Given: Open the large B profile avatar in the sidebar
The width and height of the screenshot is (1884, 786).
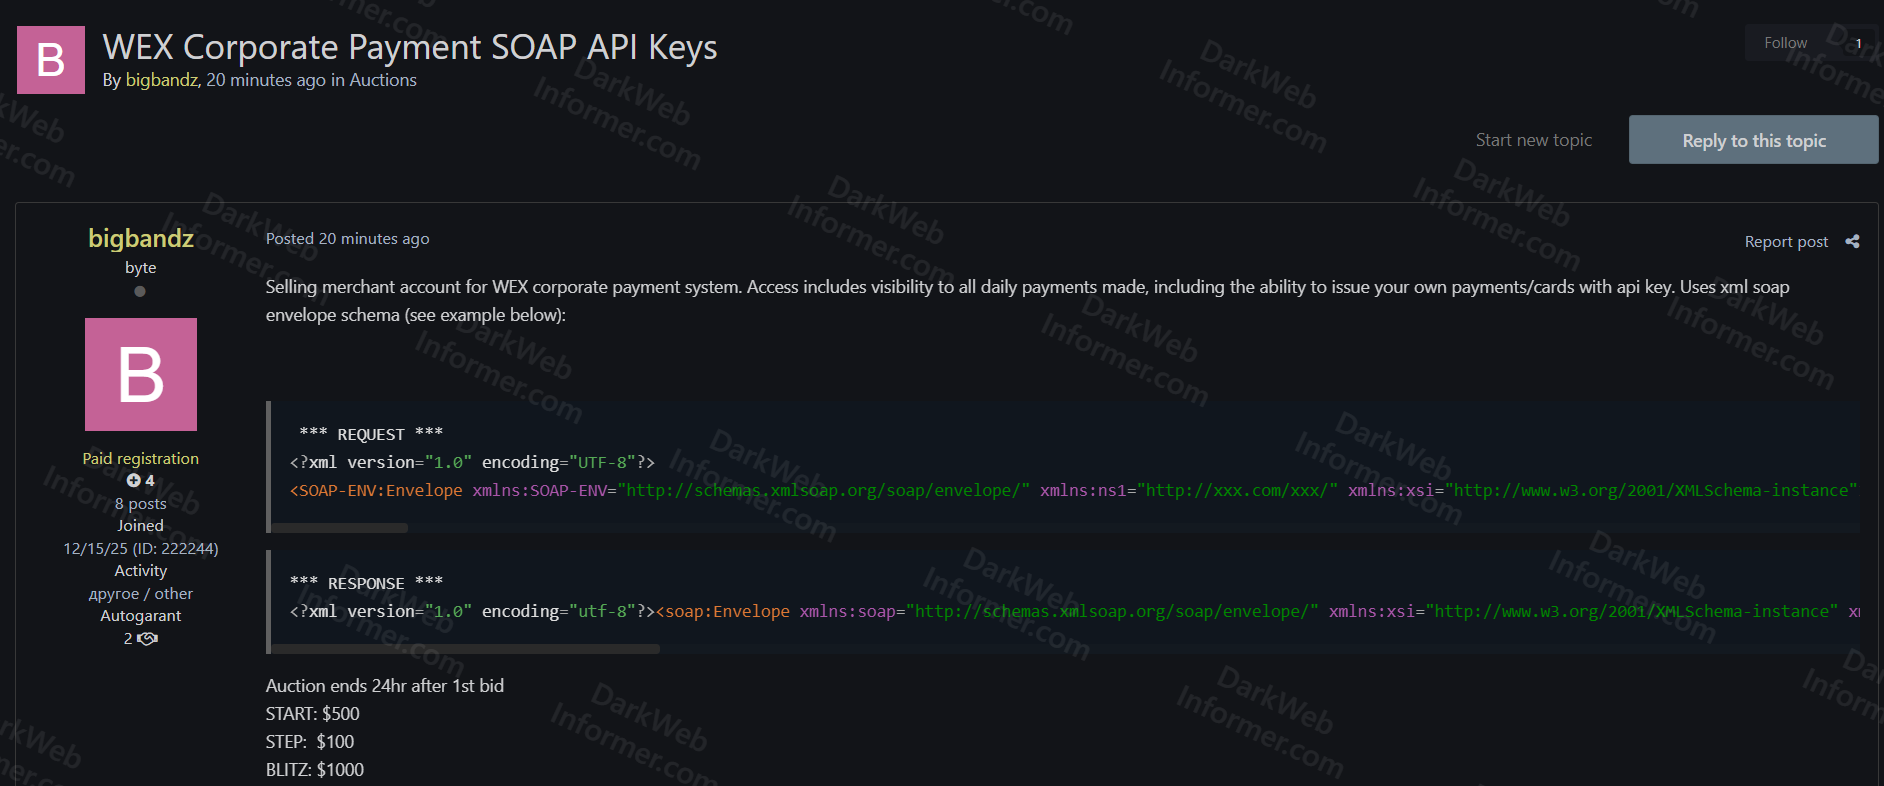Looking at the screenshot, I should [x=141, y=375].
